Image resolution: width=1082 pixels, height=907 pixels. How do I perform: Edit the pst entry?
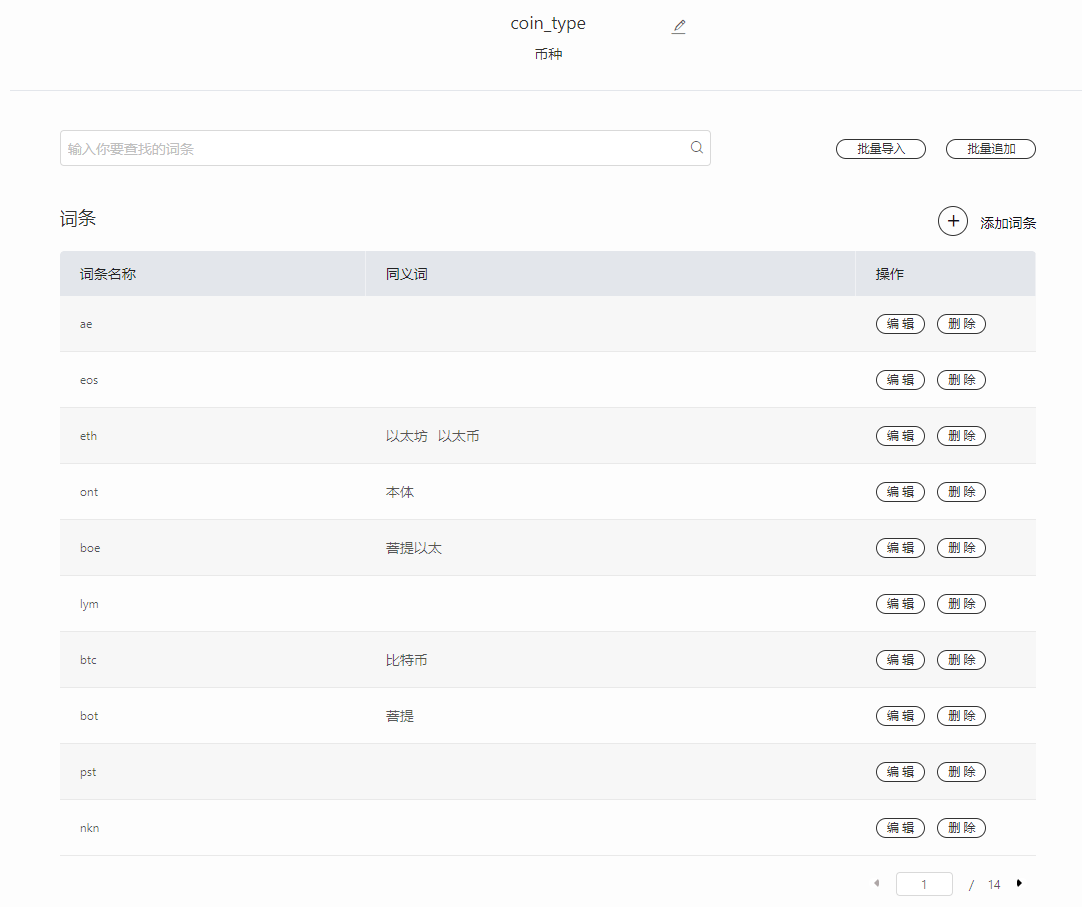coord(900,771)
